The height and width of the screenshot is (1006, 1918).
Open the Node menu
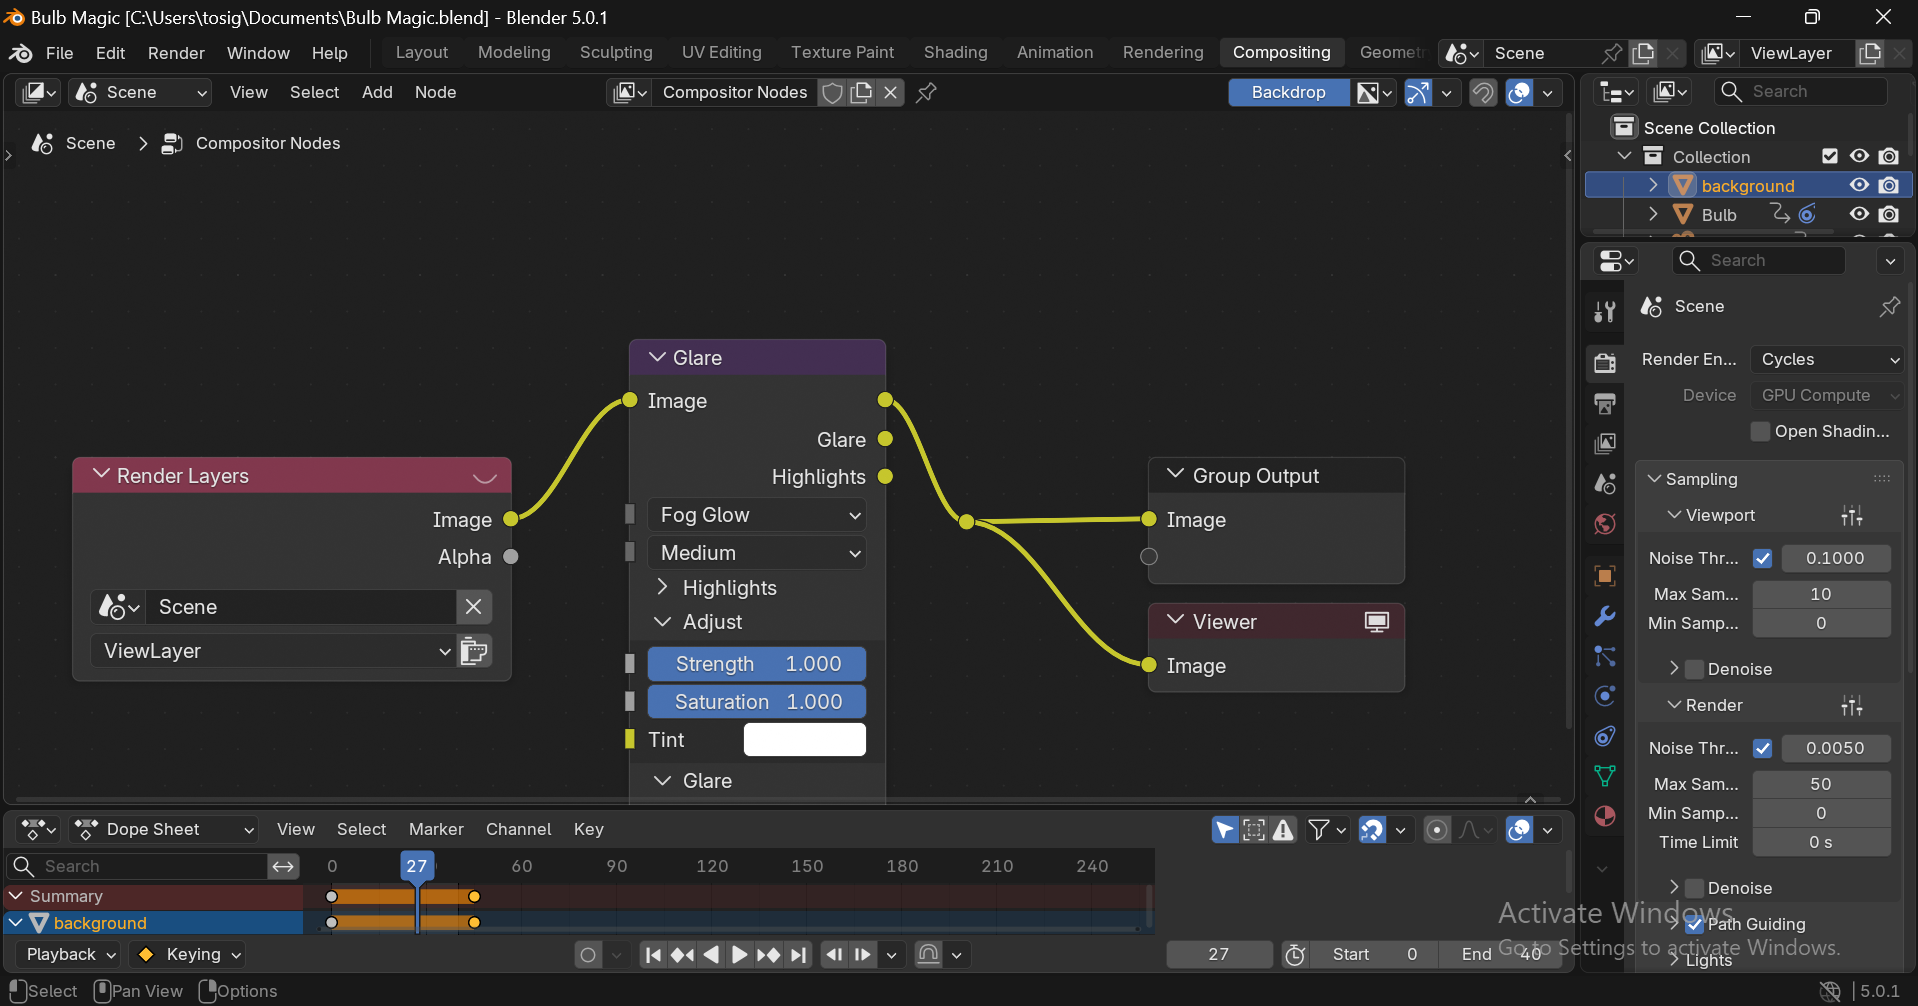pyautogui.click(x=435, y=93)
